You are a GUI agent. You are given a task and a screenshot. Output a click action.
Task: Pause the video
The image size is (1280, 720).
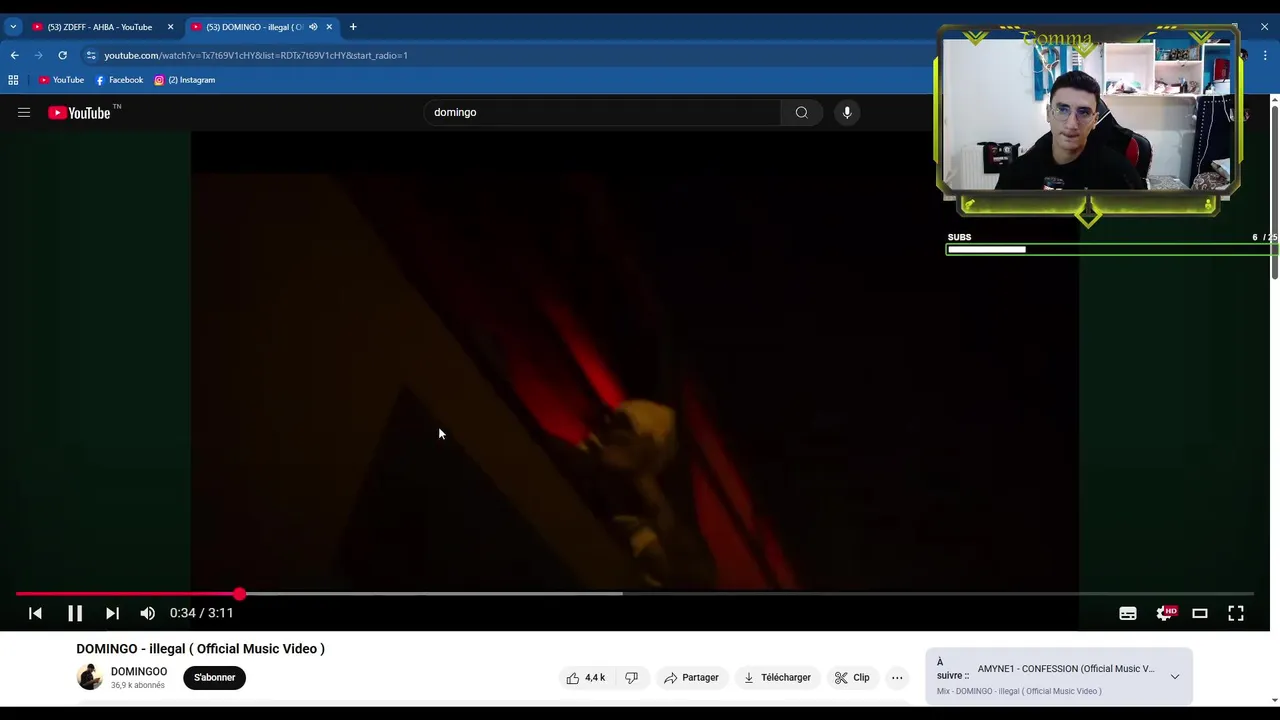(75, 613)
